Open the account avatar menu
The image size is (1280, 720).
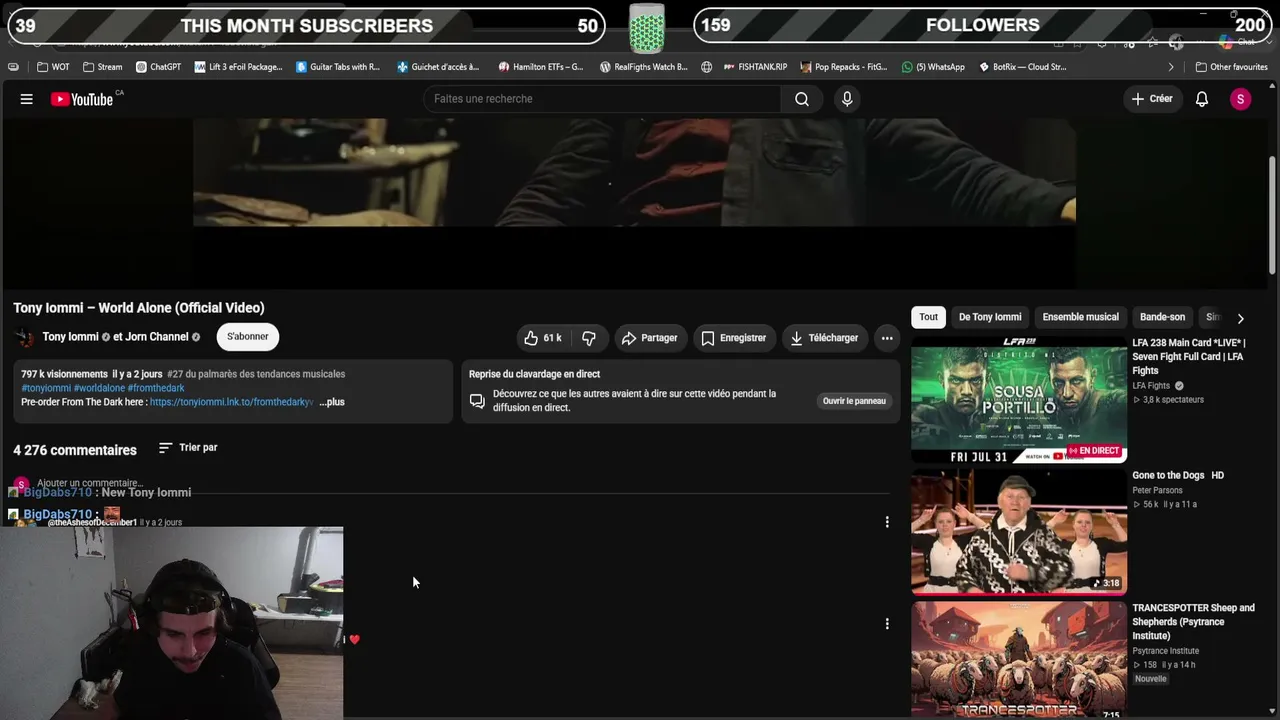pos(1240,99)
